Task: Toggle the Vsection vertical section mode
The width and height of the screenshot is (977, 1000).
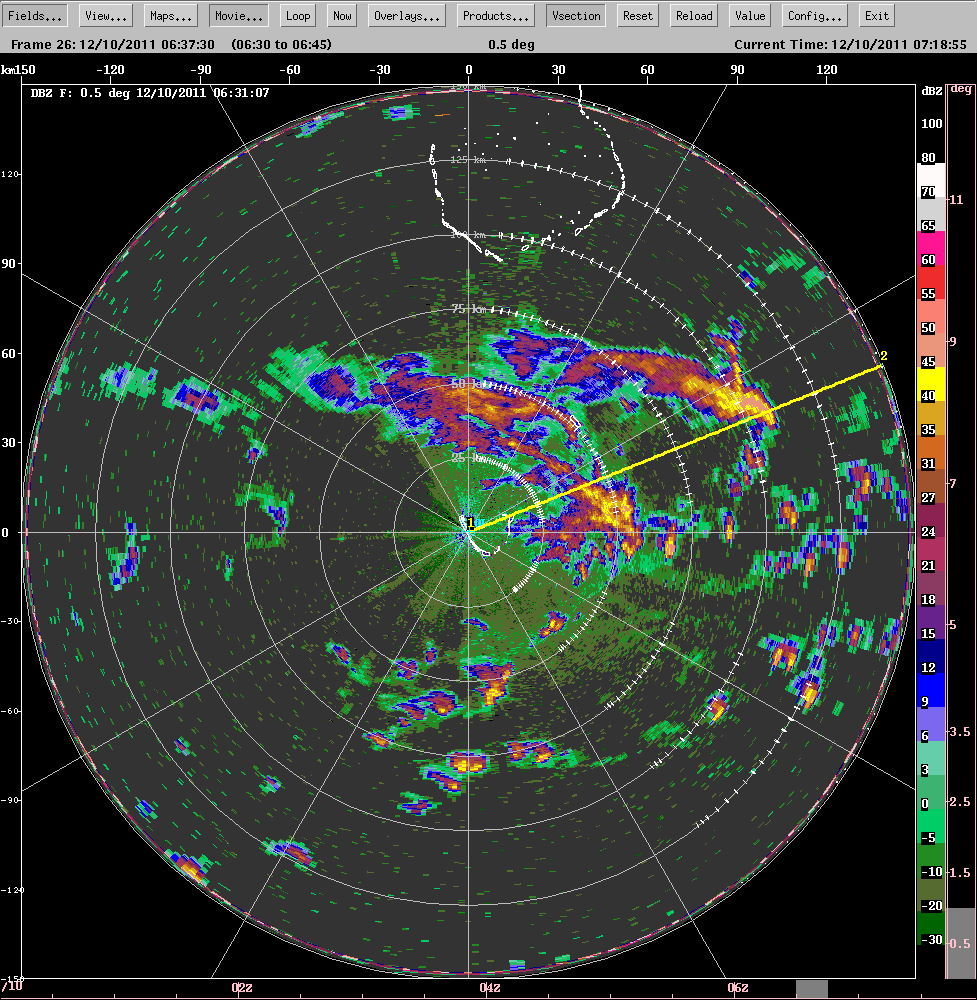Action: pyautogui.click(x=576, y=16)
